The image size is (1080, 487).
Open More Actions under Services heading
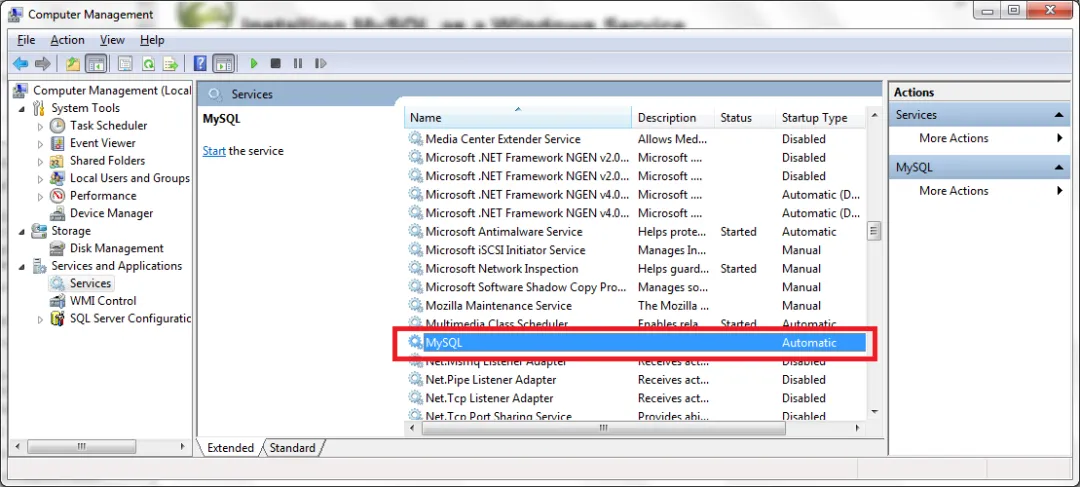[953, 138]
